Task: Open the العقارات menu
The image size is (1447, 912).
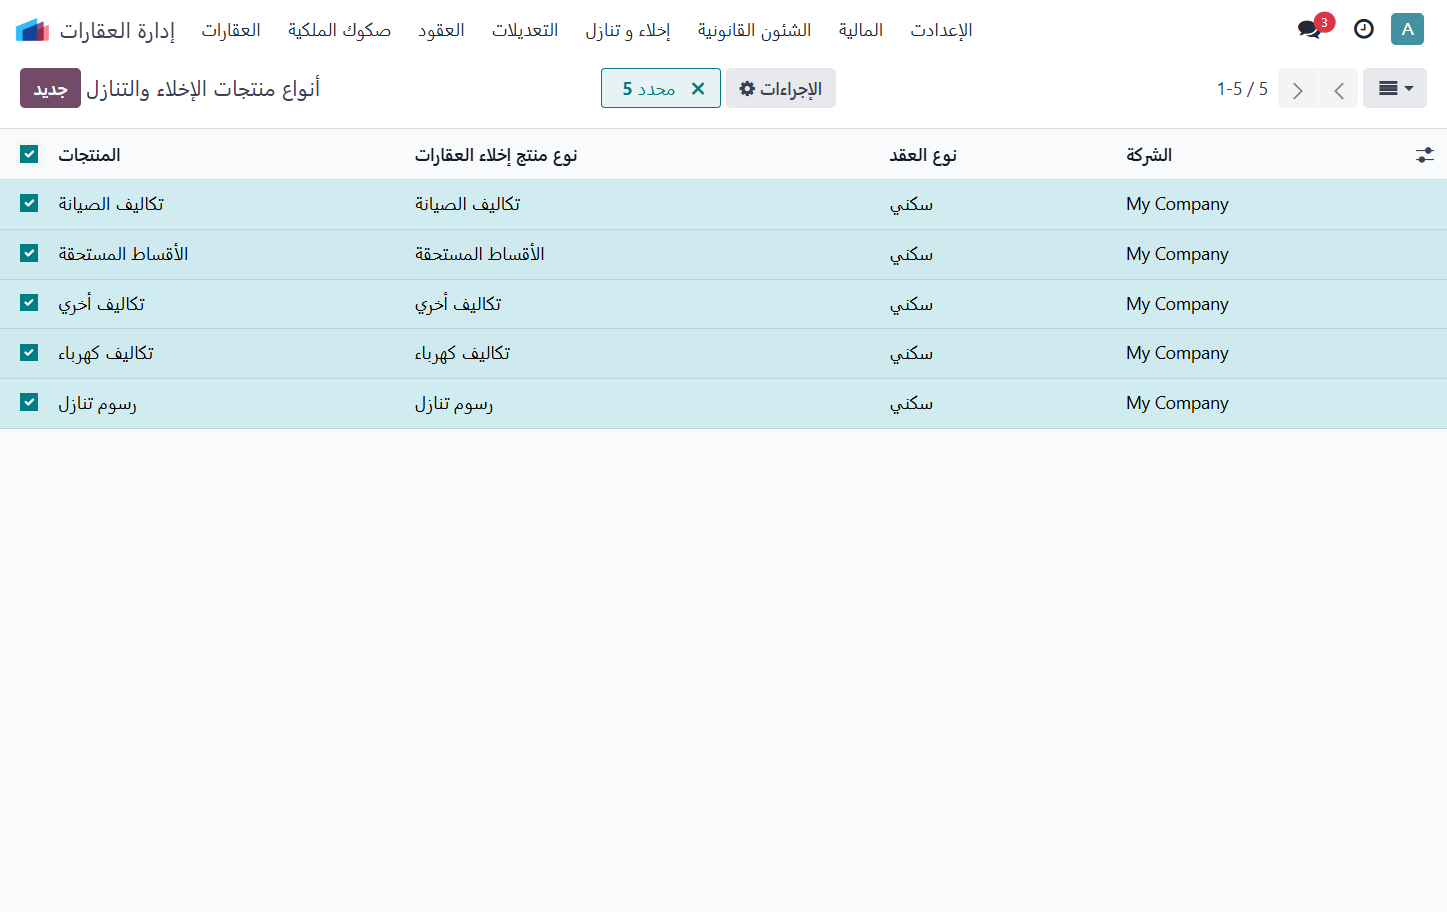Action: 231,30
